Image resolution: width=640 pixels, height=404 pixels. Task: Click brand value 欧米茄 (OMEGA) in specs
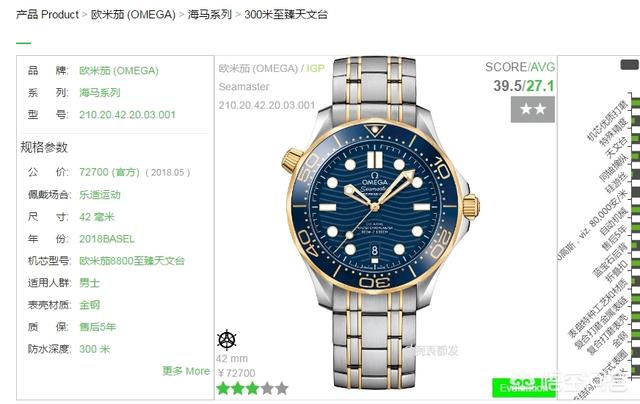point(119,71)
